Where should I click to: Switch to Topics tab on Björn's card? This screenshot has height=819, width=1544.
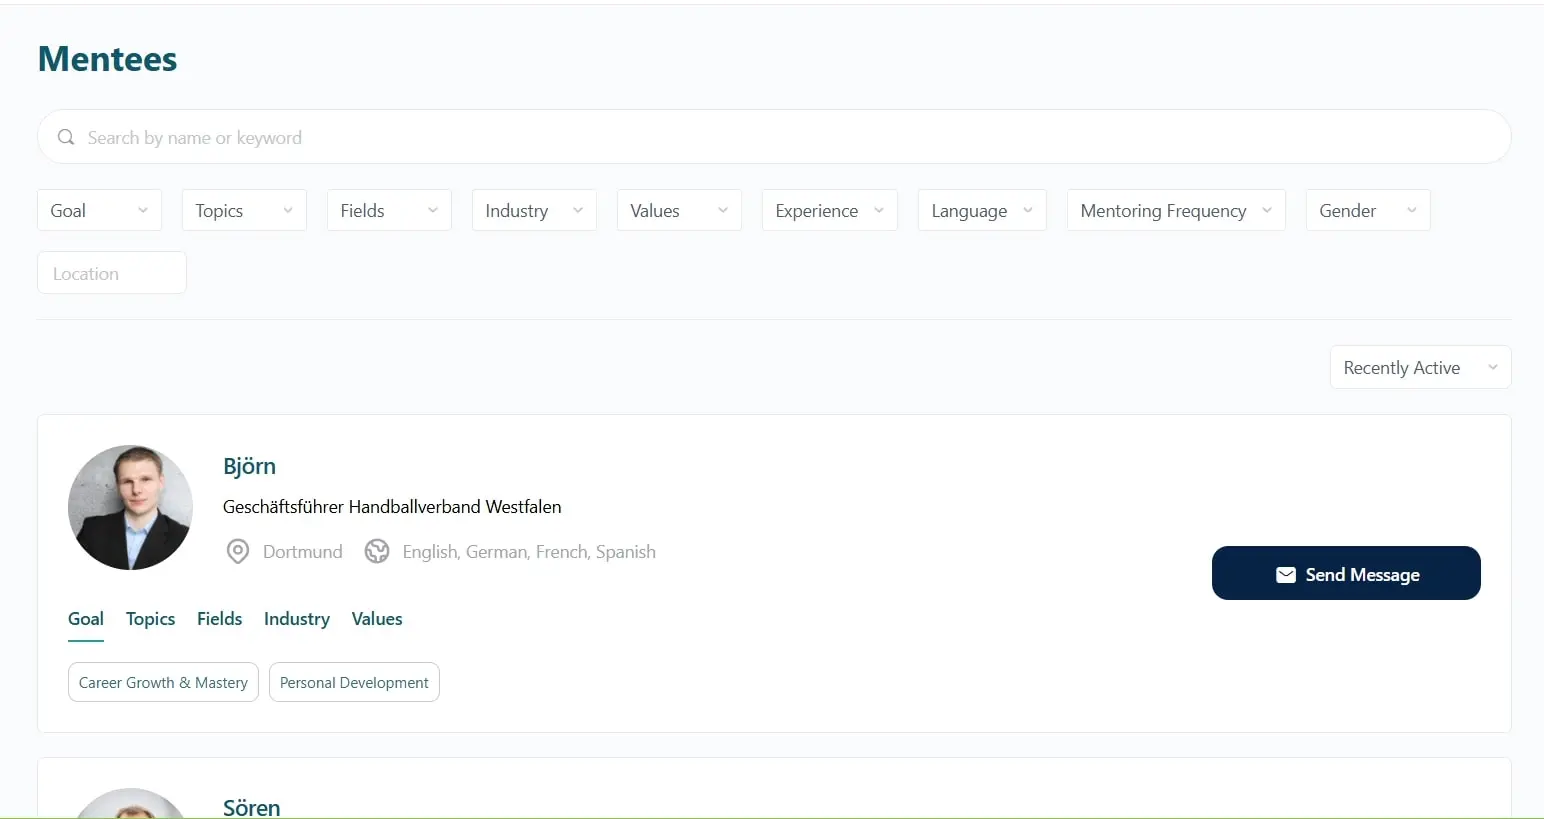[150, 619]
